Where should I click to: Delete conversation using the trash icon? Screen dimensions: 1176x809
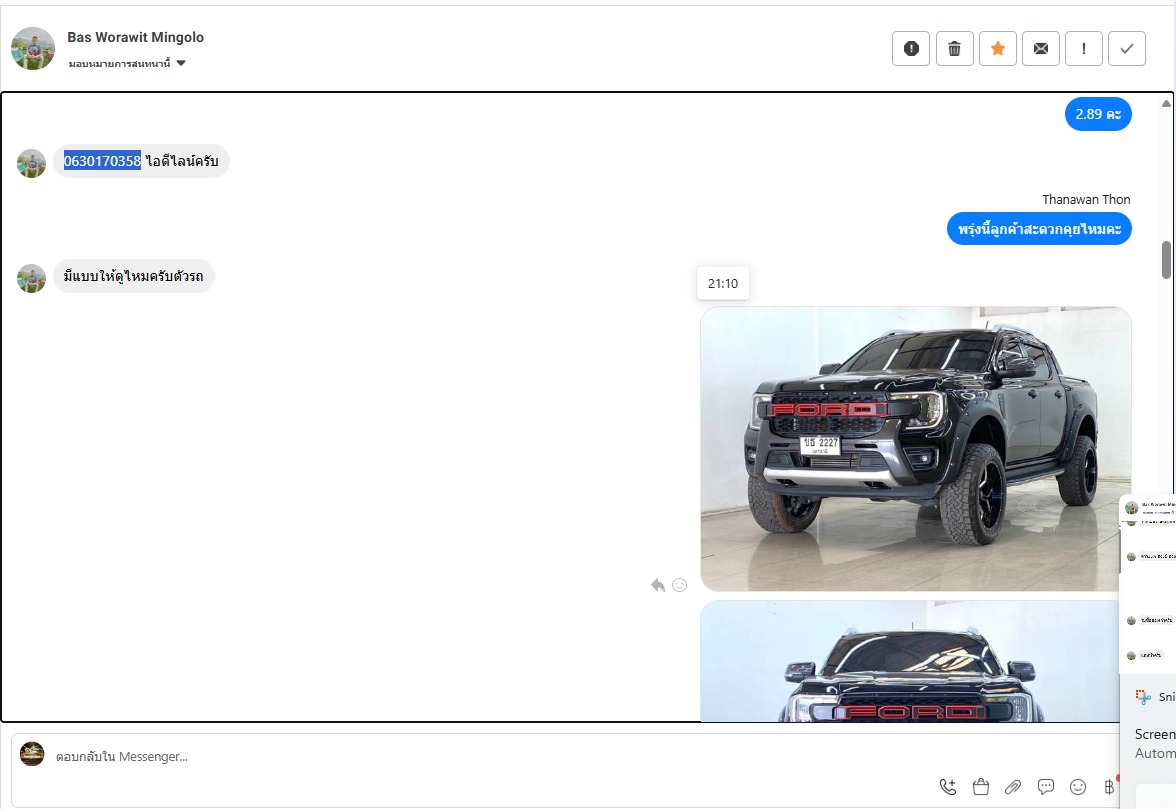(x=955, y=49)
